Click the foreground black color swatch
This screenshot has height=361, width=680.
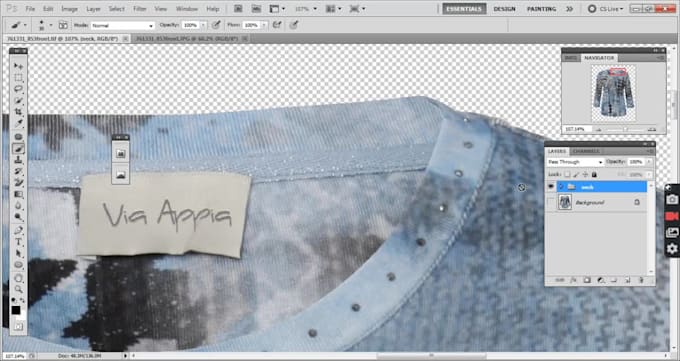16,310
